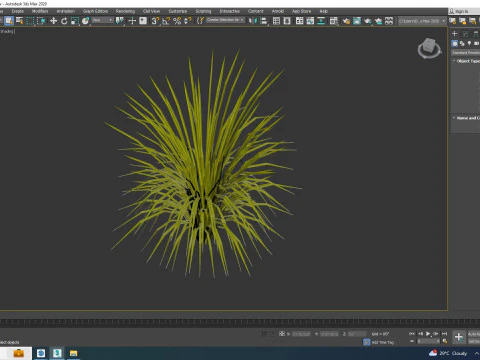The width and height of the screenshot is (480, 360).
Task: Click Add Time Tag
Action: [383, 342]
